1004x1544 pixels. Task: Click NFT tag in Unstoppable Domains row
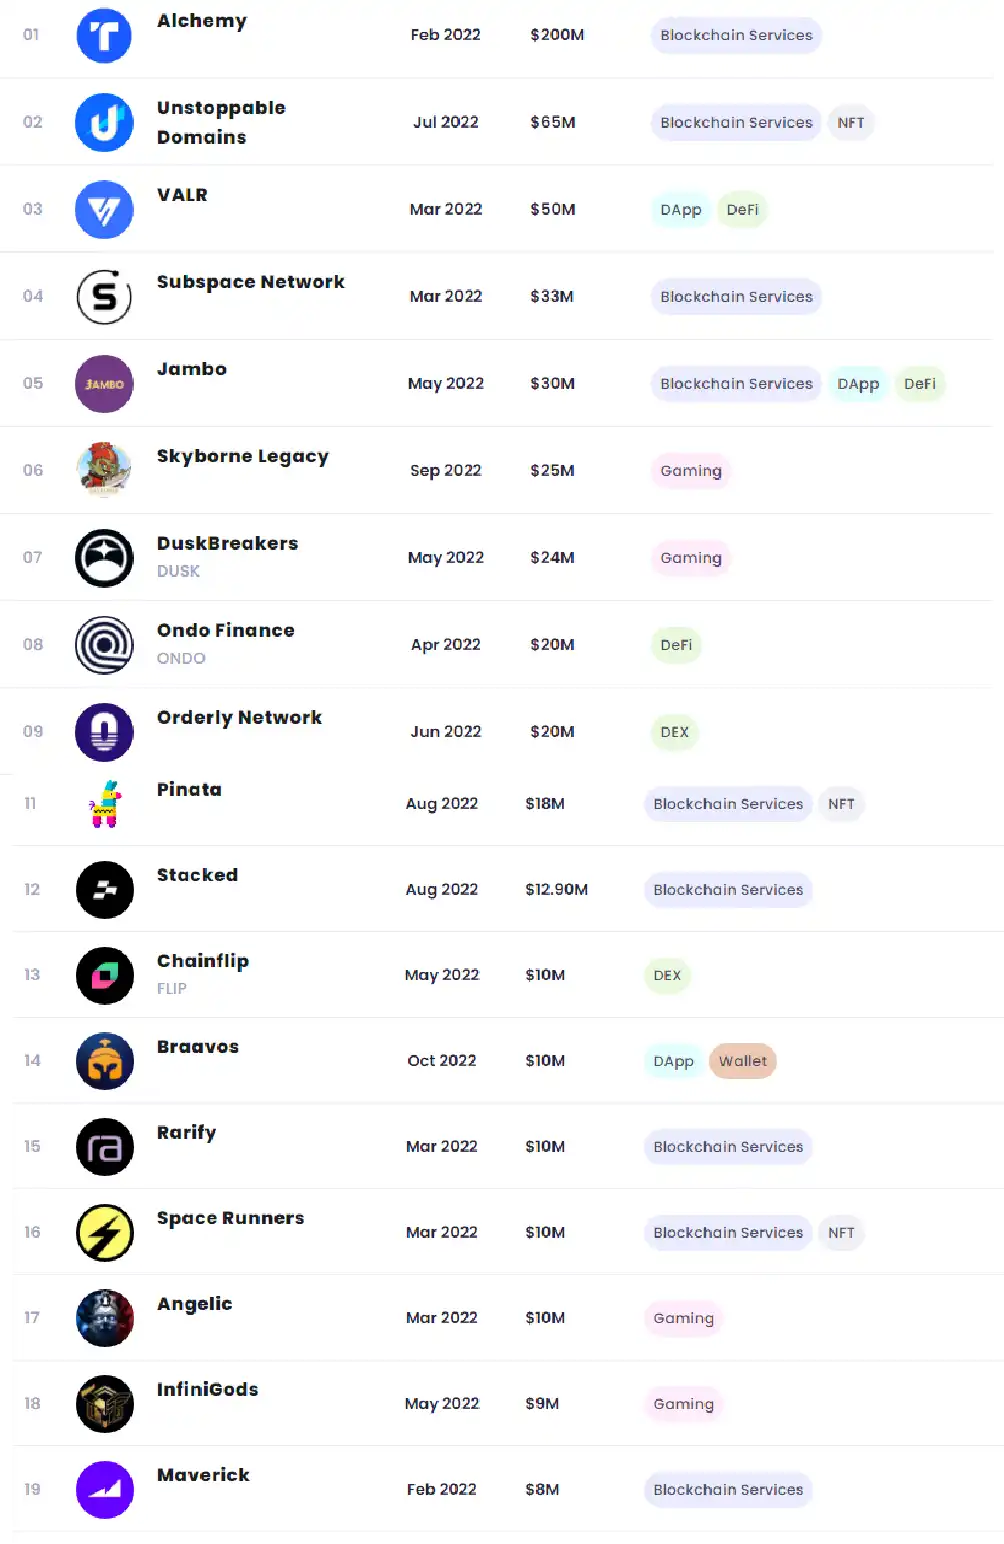tap(851, 122)
